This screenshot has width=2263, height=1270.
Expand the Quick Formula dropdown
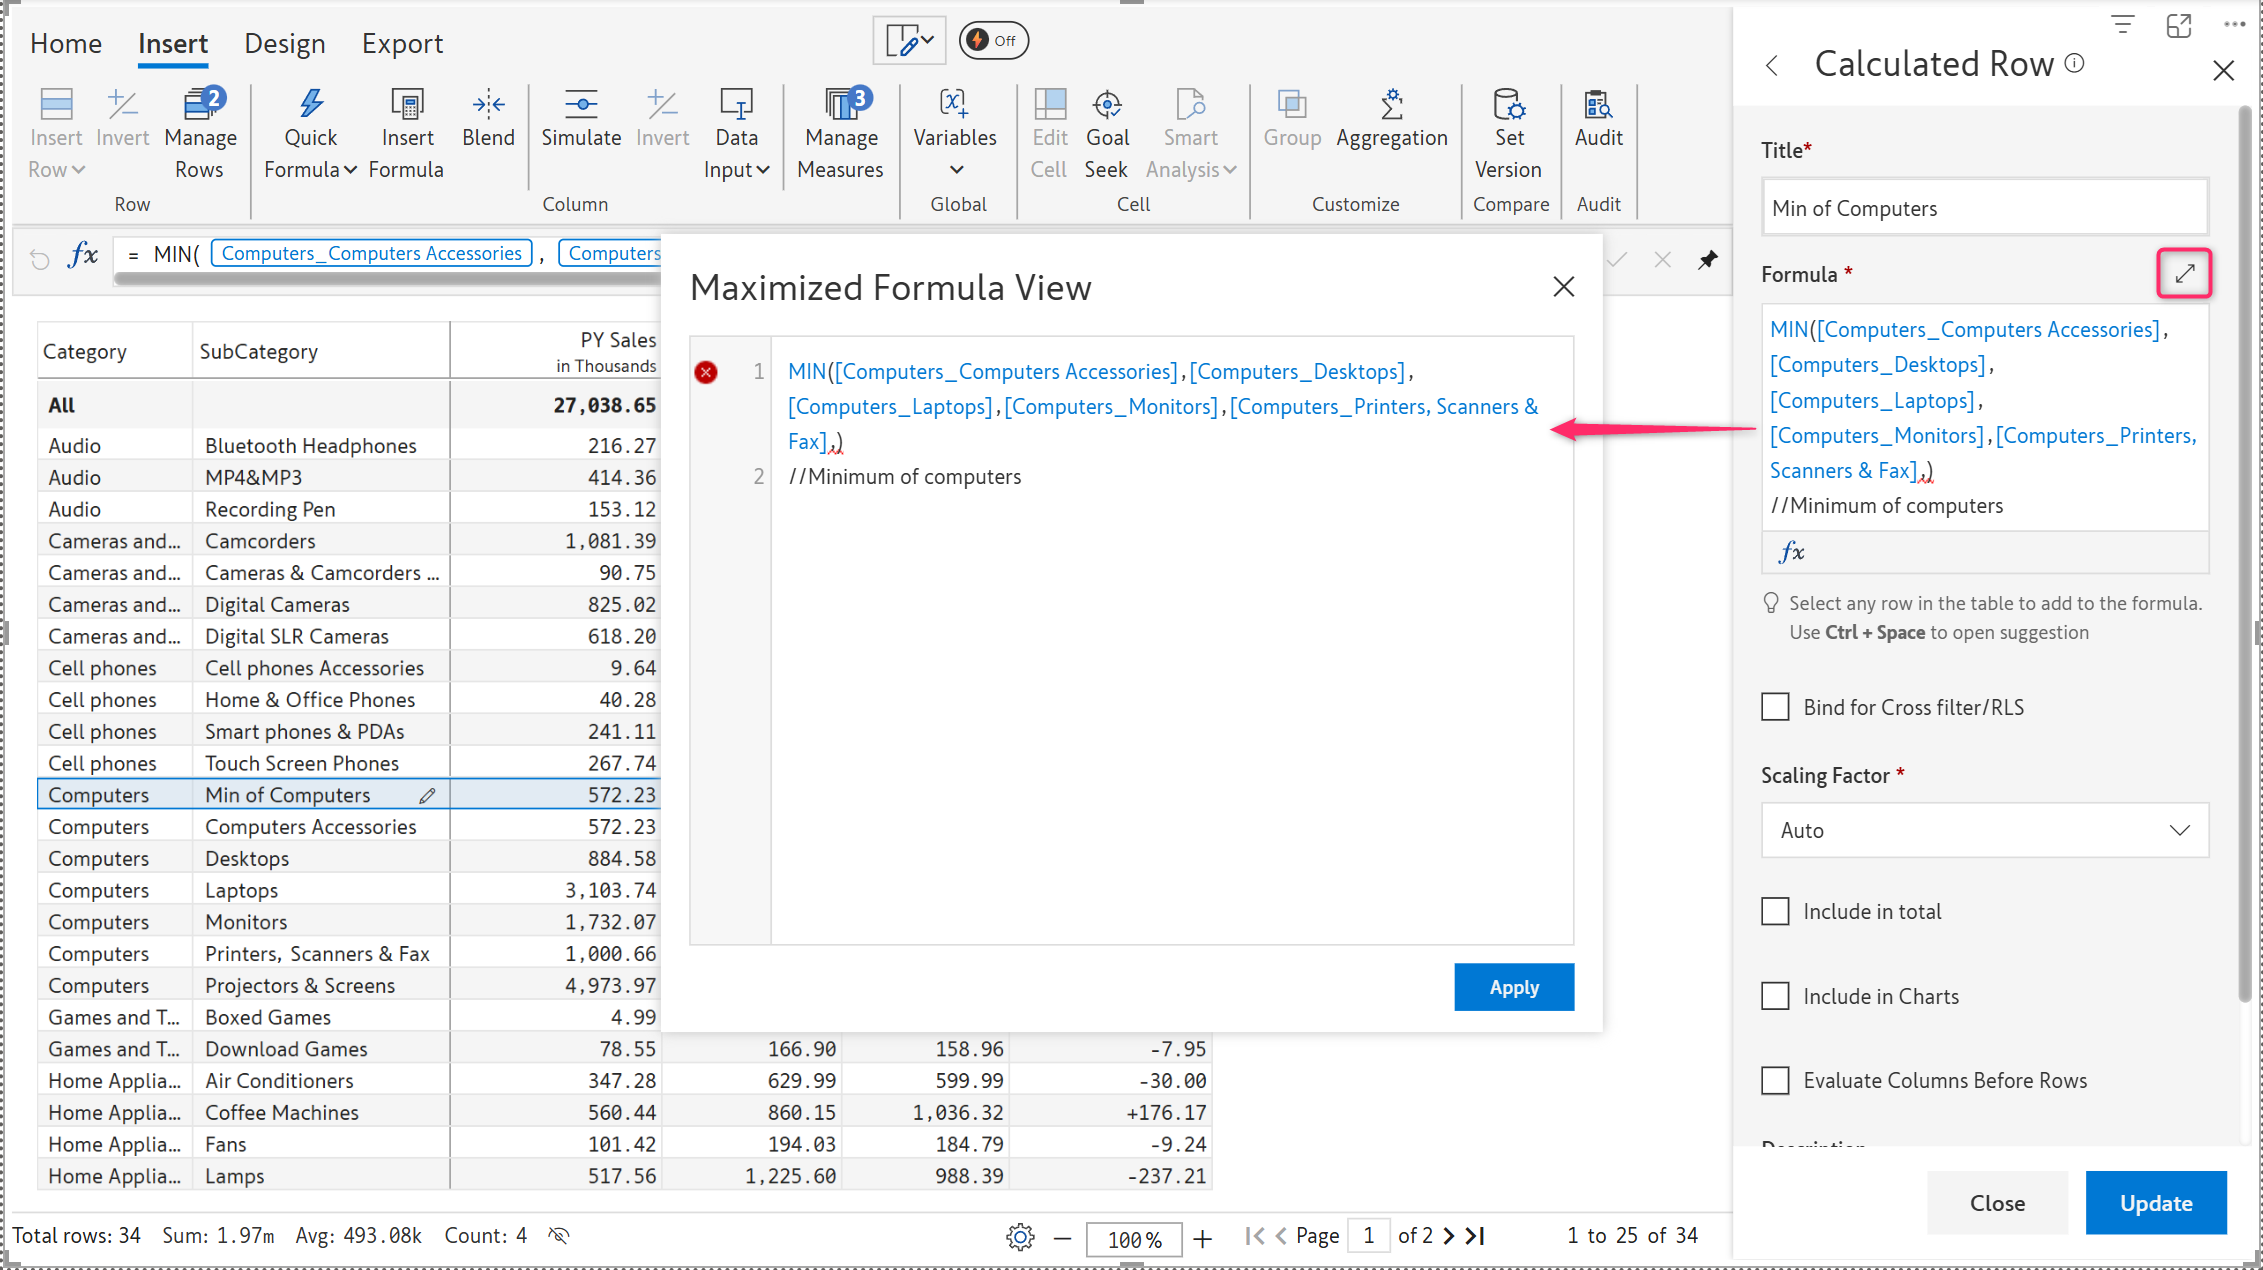(310, 169)
